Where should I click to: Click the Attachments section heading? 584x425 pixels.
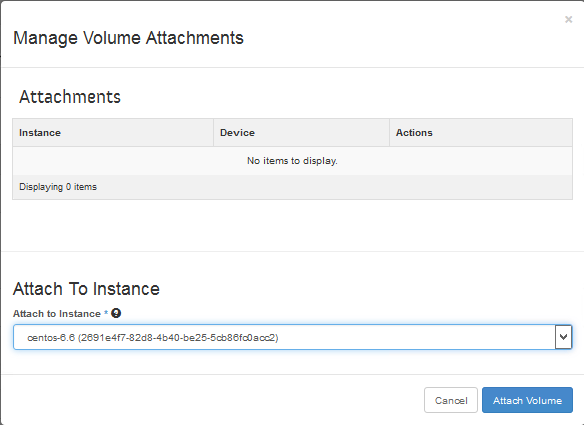click(x=70, y=97)
